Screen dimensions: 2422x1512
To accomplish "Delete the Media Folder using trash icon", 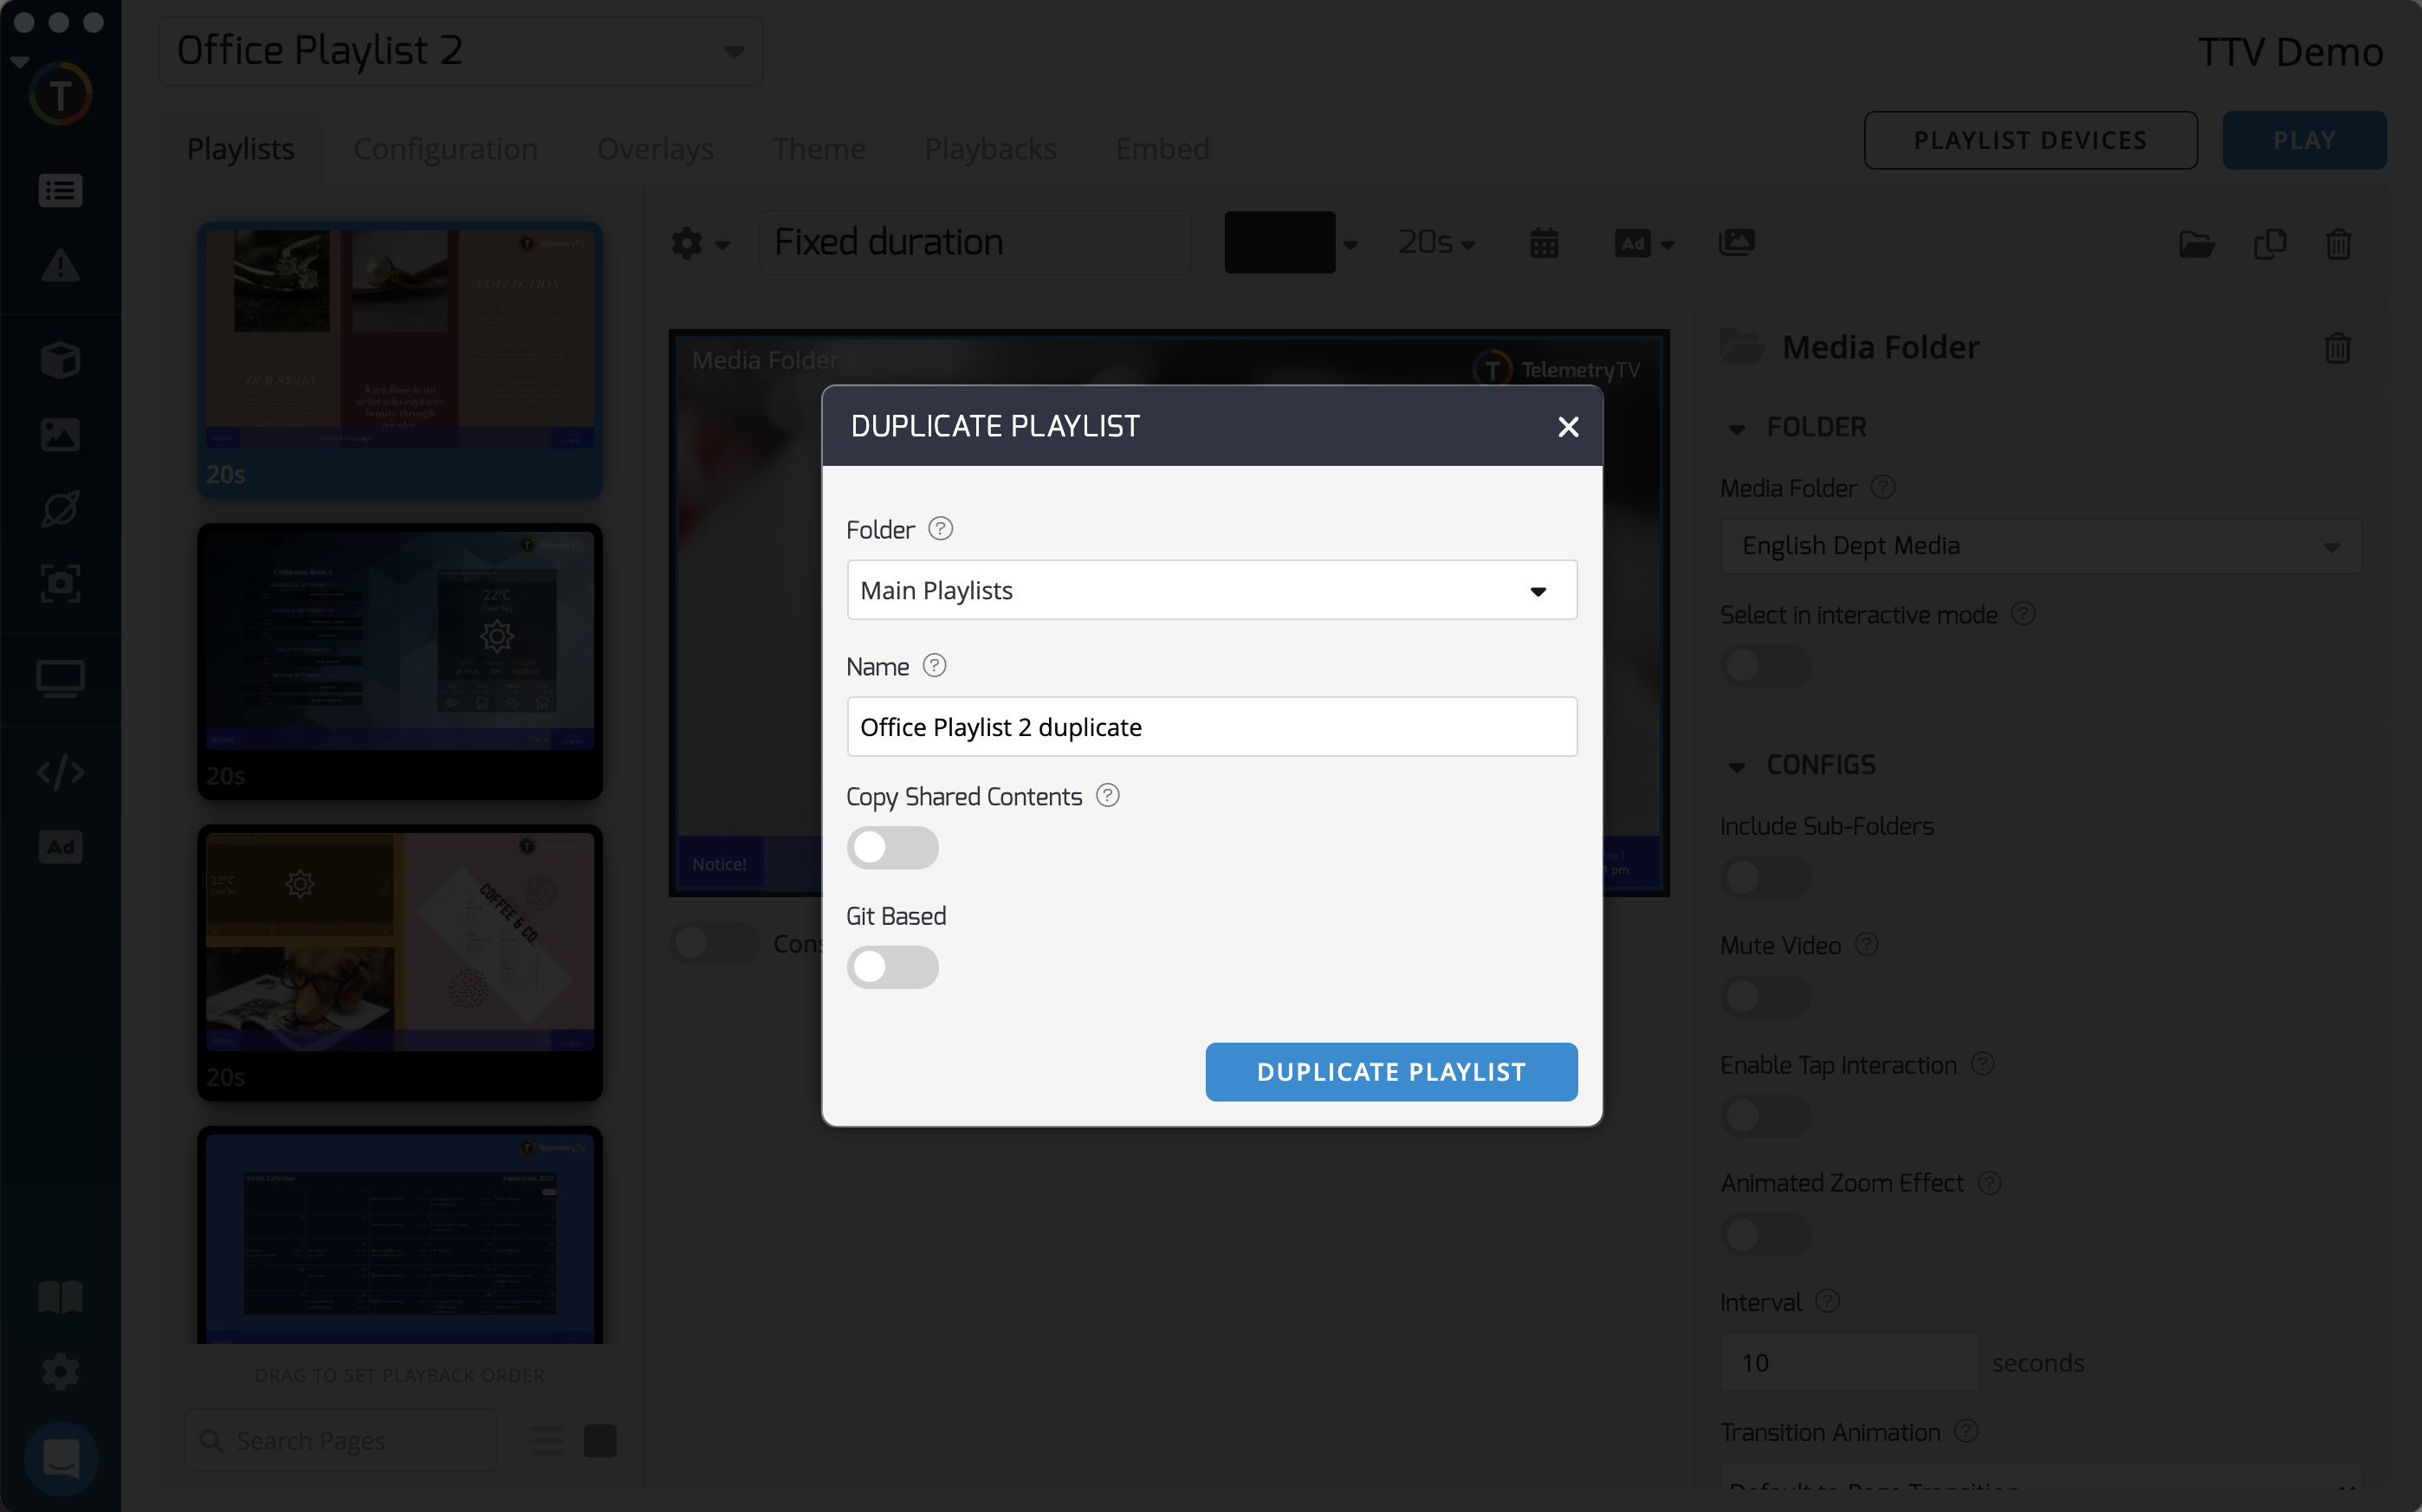I will [2337, 347].
